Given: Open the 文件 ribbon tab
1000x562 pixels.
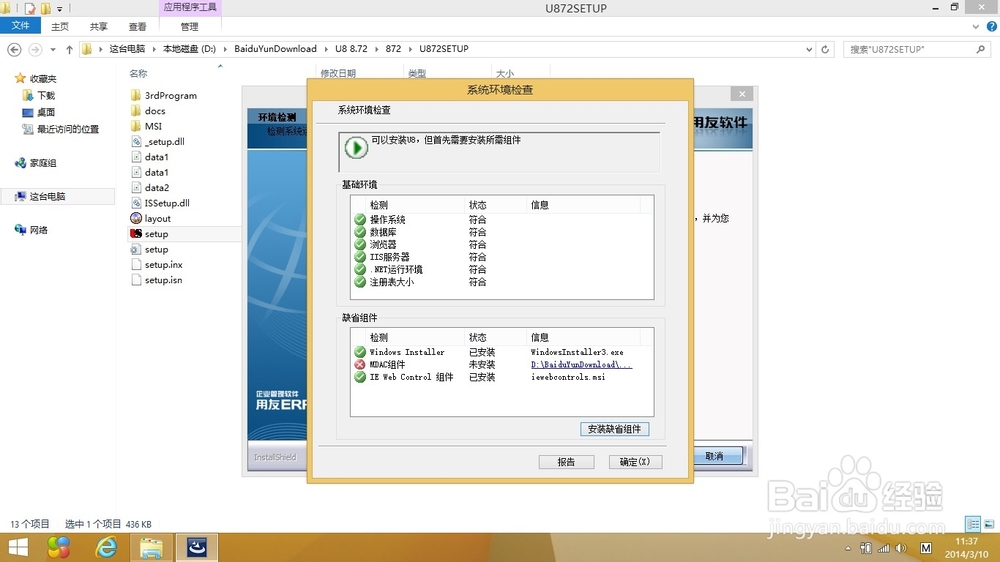Looking at the screenshot, I should tap(20, 26).
